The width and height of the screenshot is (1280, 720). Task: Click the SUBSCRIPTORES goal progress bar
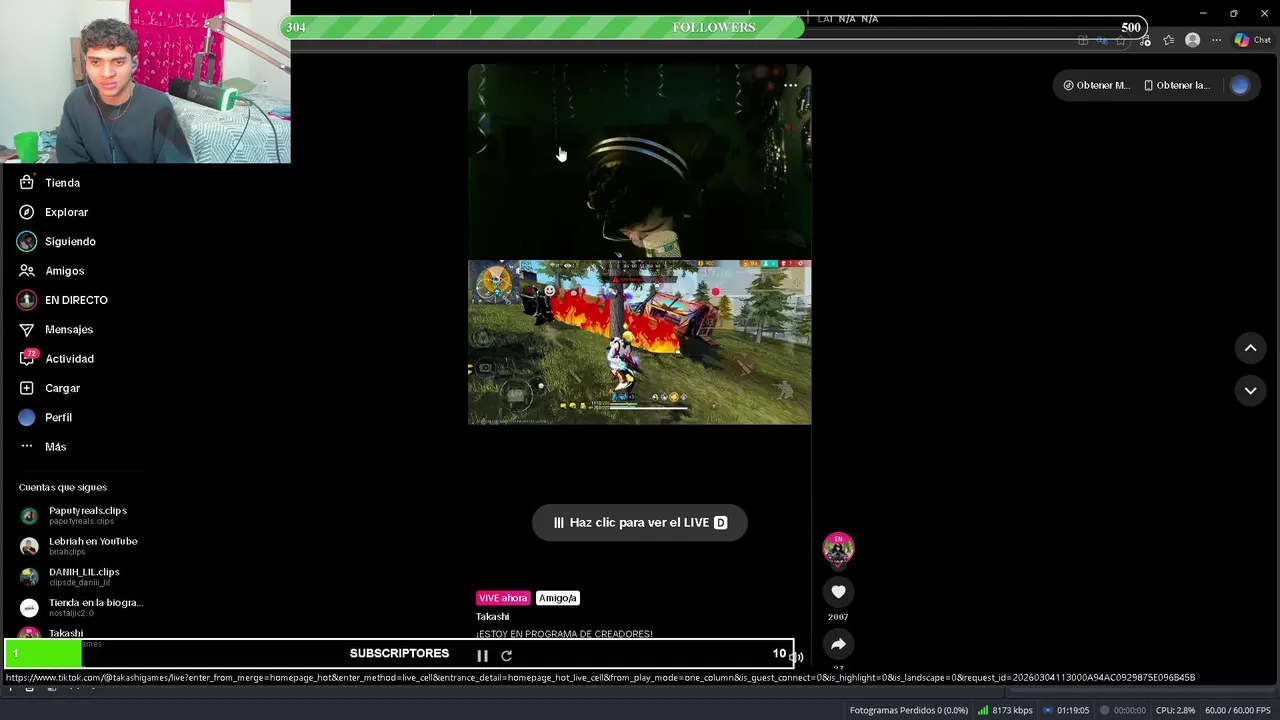point(400,653)
